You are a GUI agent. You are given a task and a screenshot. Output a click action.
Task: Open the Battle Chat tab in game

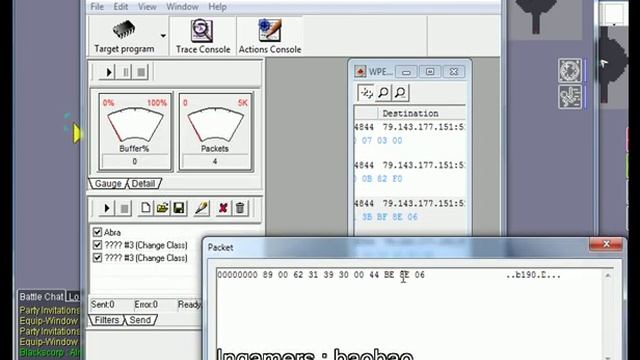click(41, 297)
